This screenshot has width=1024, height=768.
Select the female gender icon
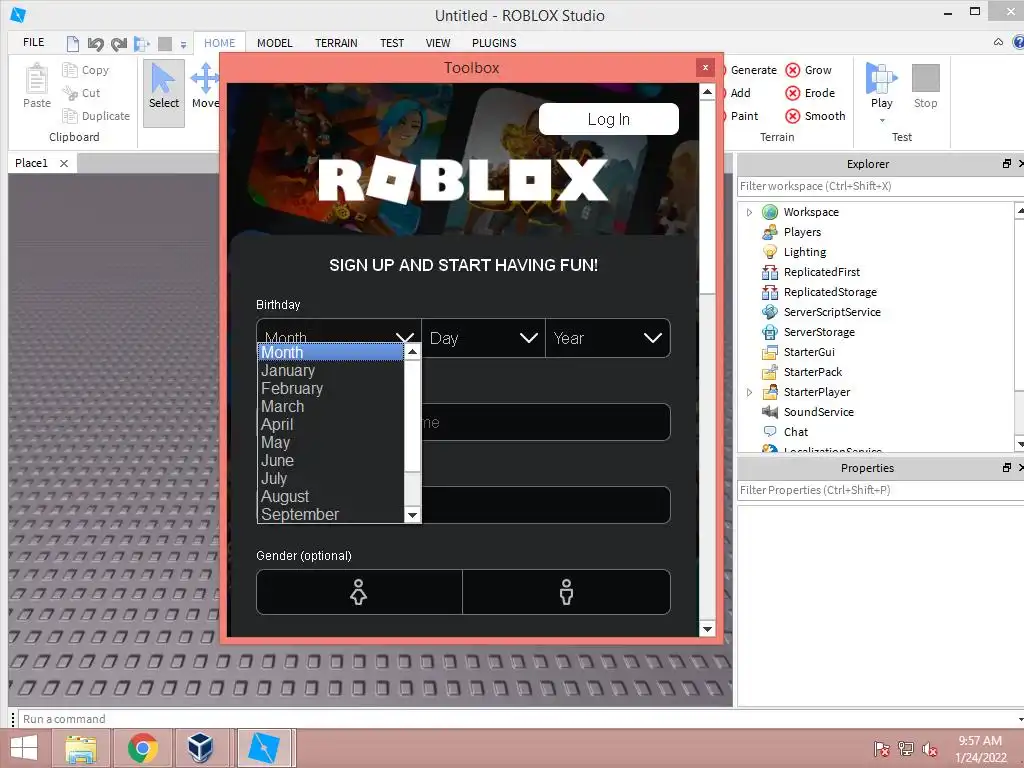[359, 592]
